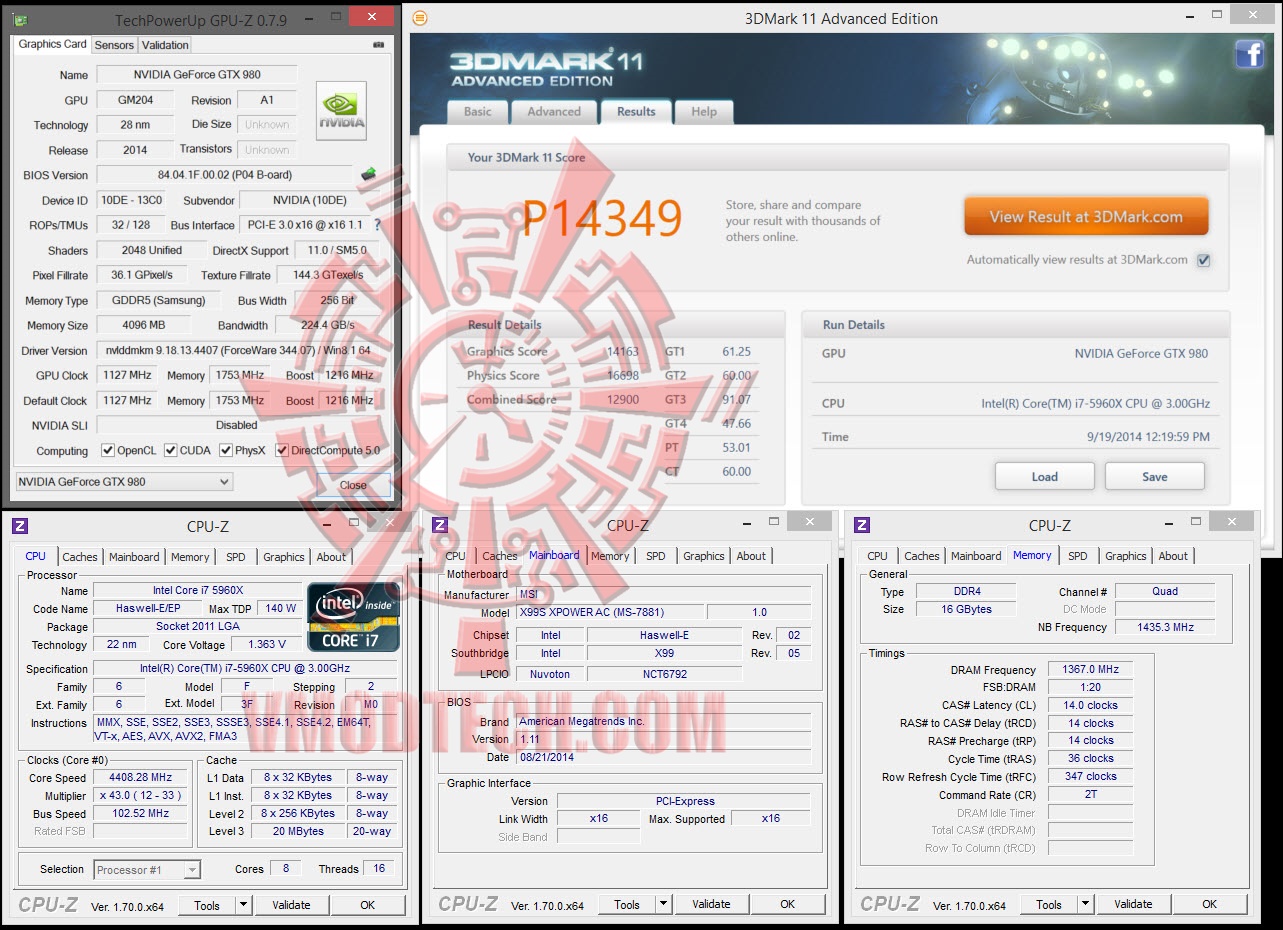
Task: Select the Results tab in 3DMark 11
Action: (x=636, y=111)
